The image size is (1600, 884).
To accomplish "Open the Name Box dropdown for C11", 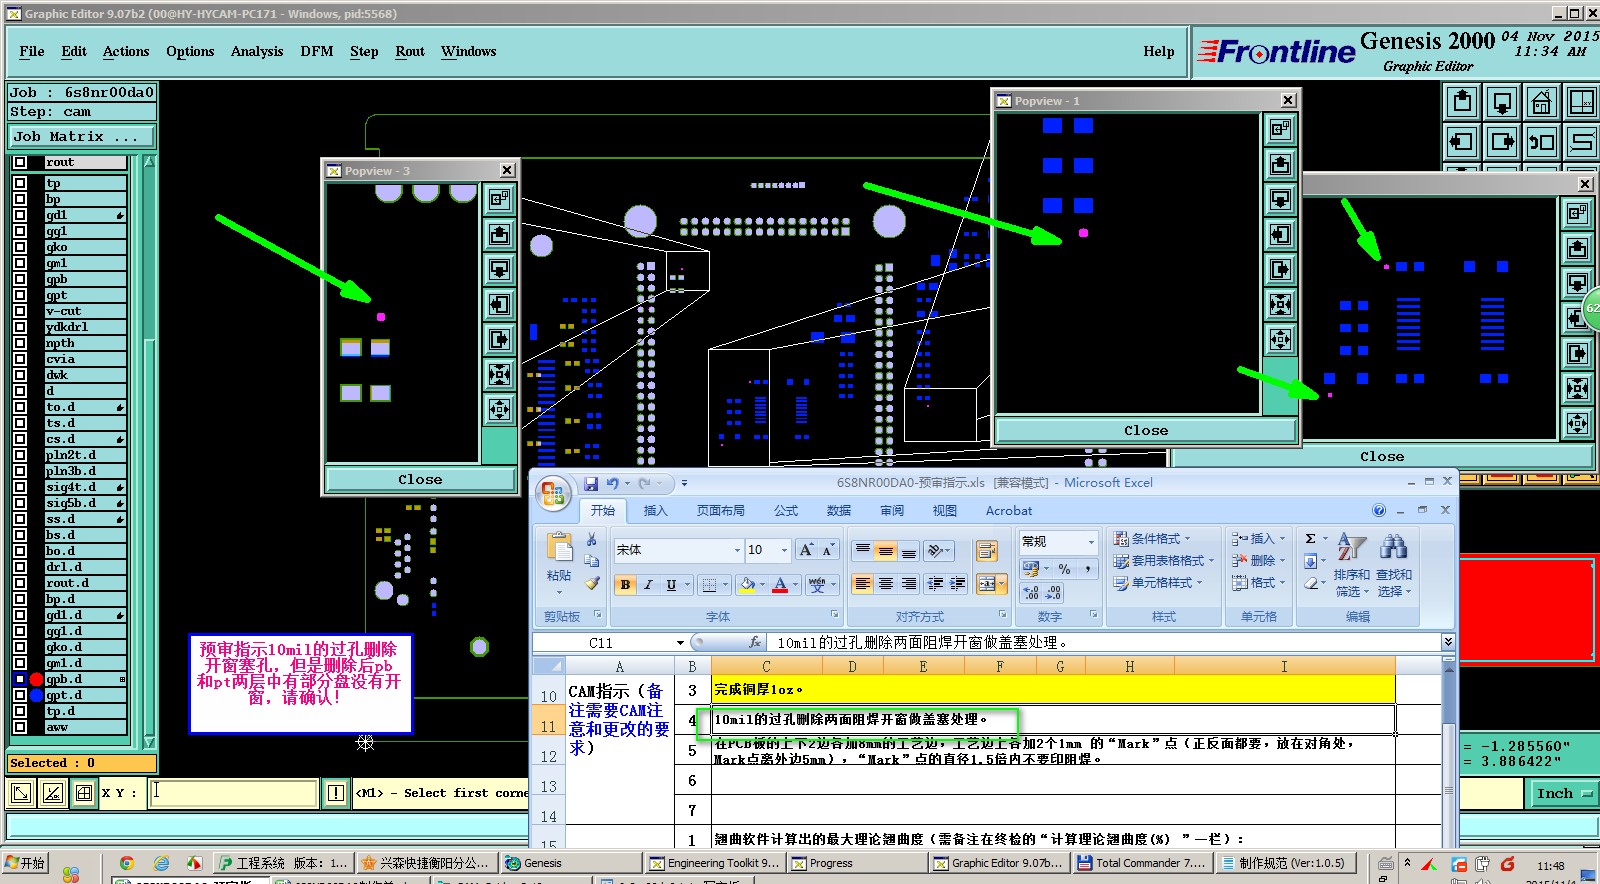I will tap(680, 643).
